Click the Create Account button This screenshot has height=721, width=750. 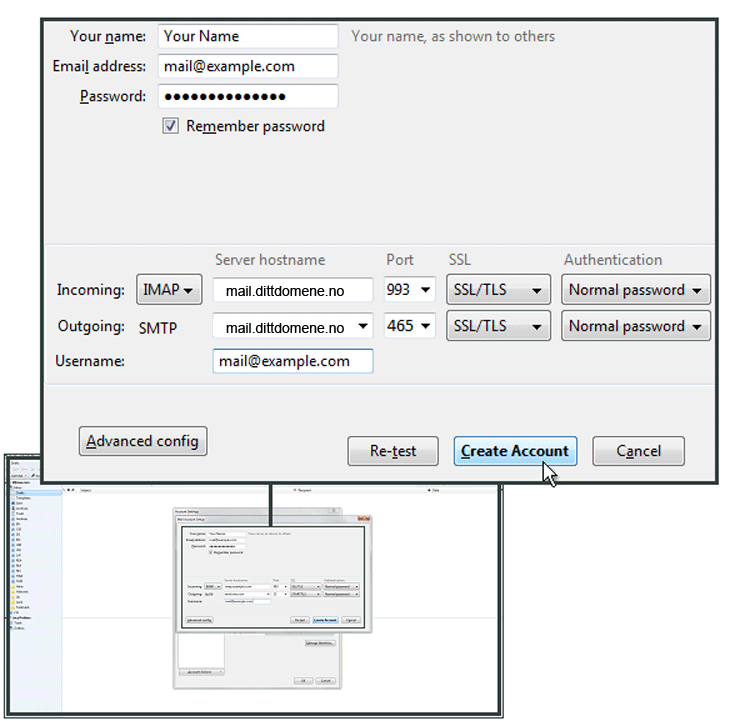point(514,451)
